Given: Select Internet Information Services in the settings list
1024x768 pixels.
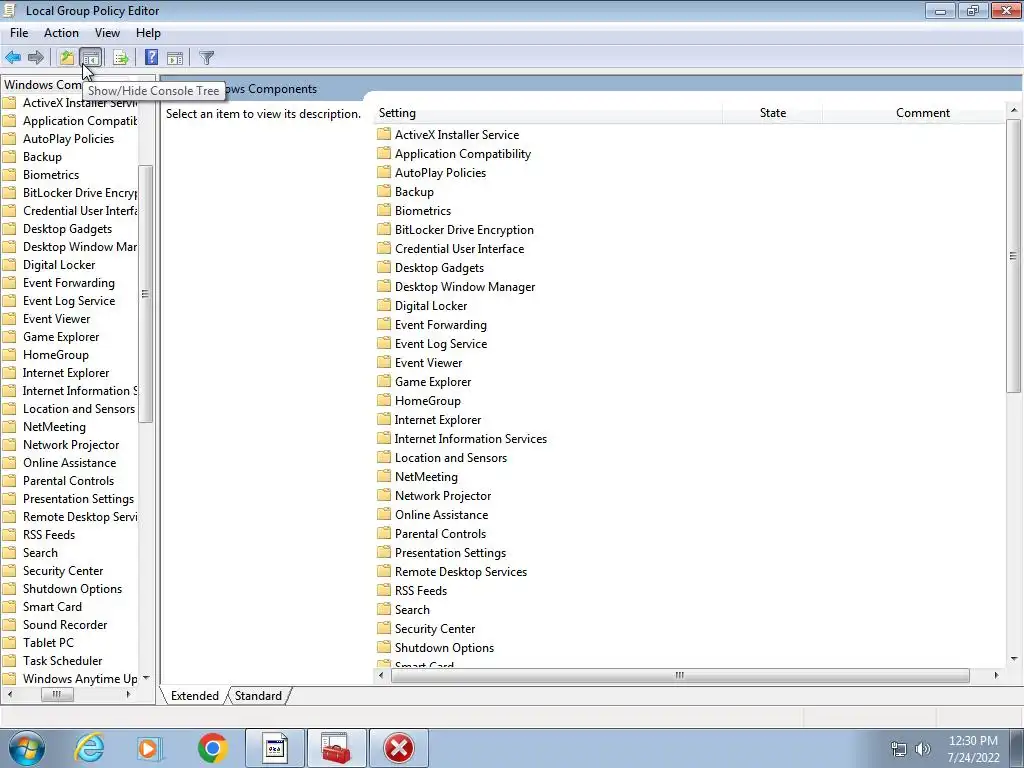Looking at the screenshot, I should pos(471,438).
